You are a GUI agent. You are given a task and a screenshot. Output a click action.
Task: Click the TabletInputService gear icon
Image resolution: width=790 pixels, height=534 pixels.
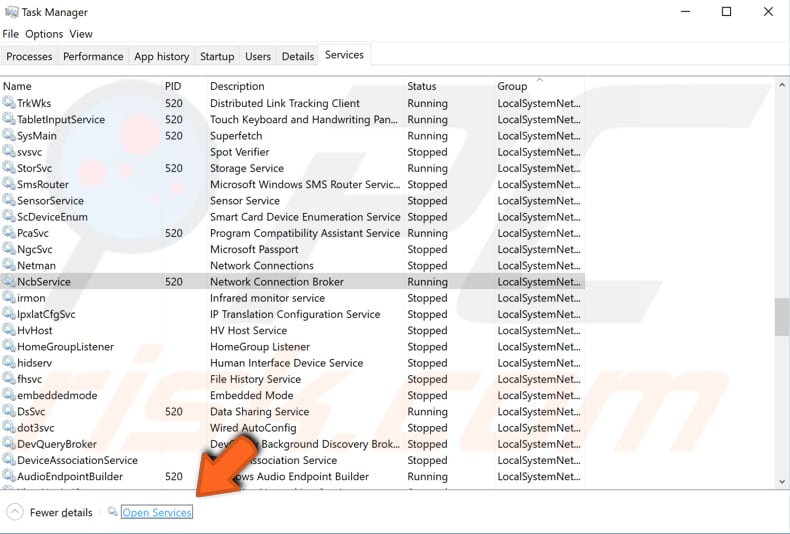click(9, 118)
